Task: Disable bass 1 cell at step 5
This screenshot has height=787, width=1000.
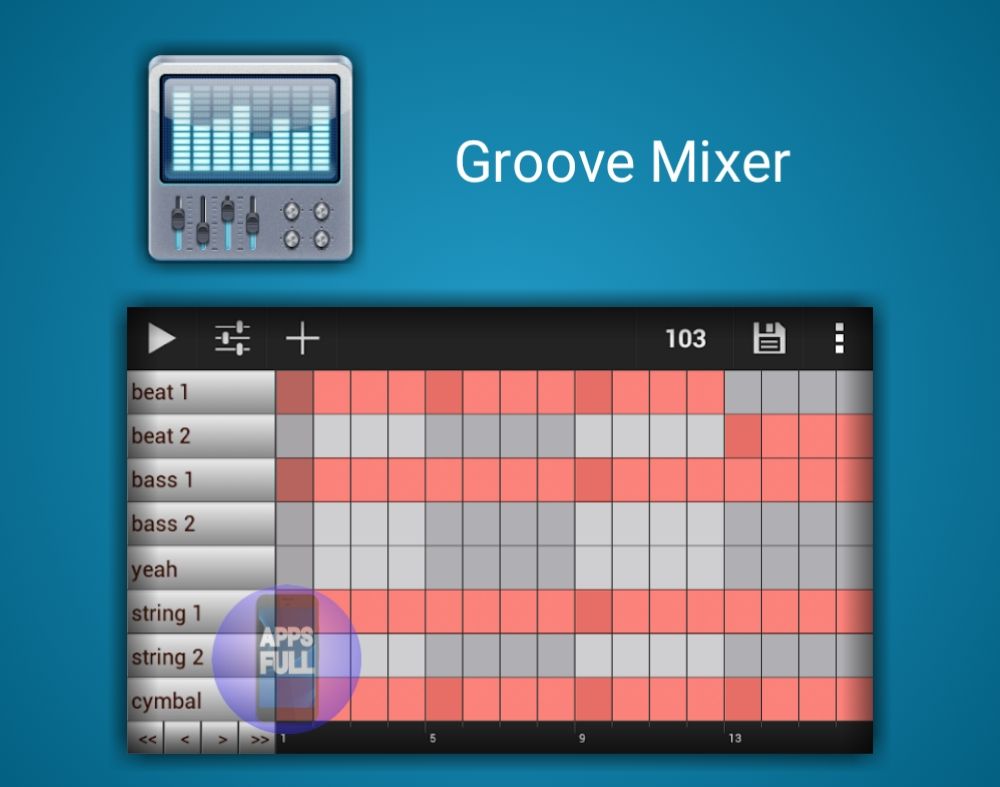Action: click(x=444, y=480)
